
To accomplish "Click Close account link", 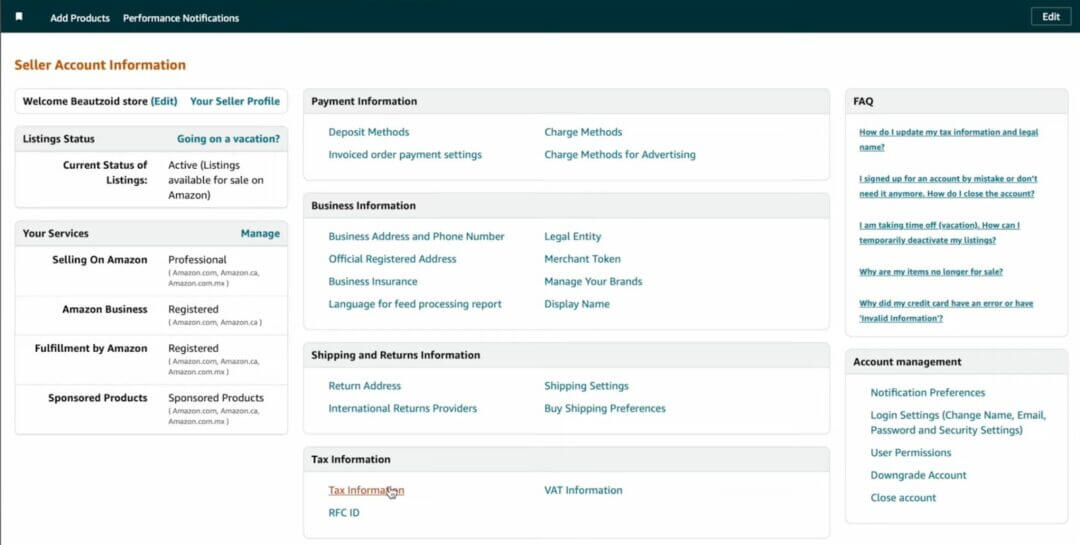I will pyautogui.click(x=903, y=498).
